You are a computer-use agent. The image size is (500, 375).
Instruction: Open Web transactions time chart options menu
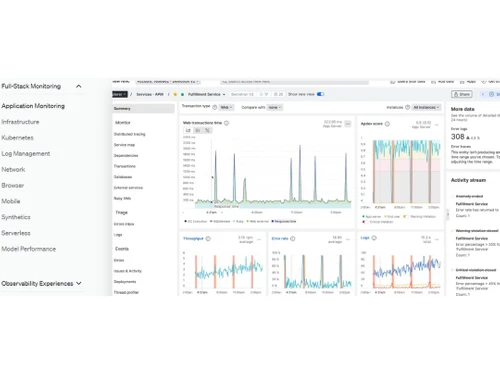(348, 124)
